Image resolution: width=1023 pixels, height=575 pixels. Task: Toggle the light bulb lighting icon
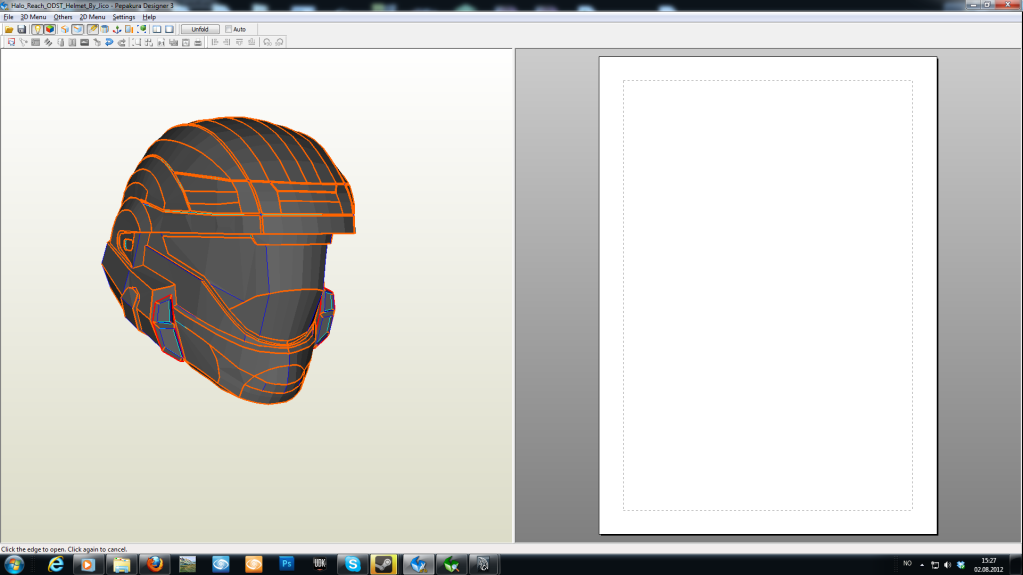pos(37,29)
